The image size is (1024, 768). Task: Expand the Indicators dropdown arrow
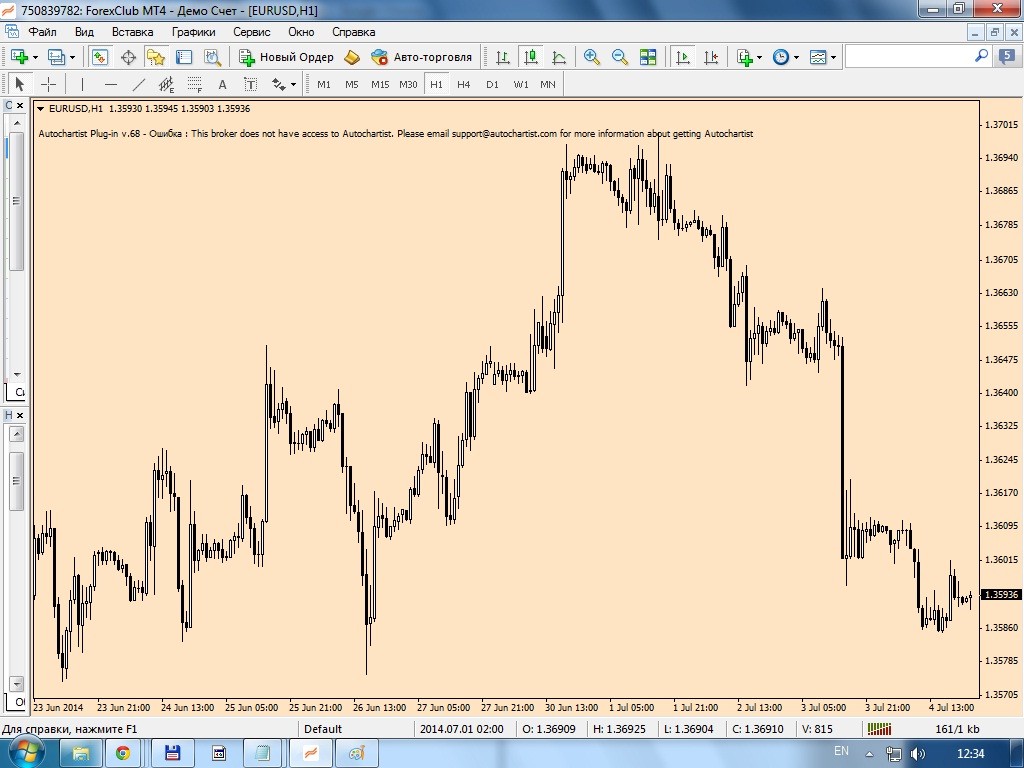pos(760,57)
